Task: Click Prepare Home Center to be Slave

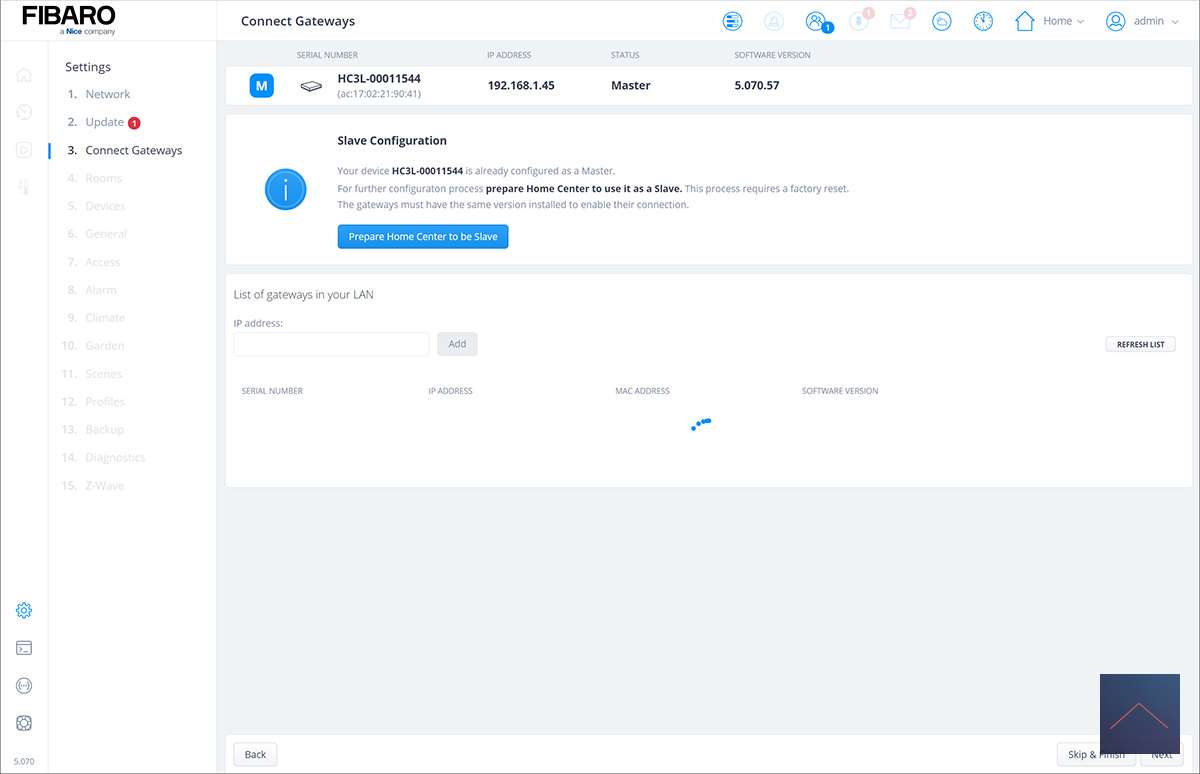Action: pos(423,237)
